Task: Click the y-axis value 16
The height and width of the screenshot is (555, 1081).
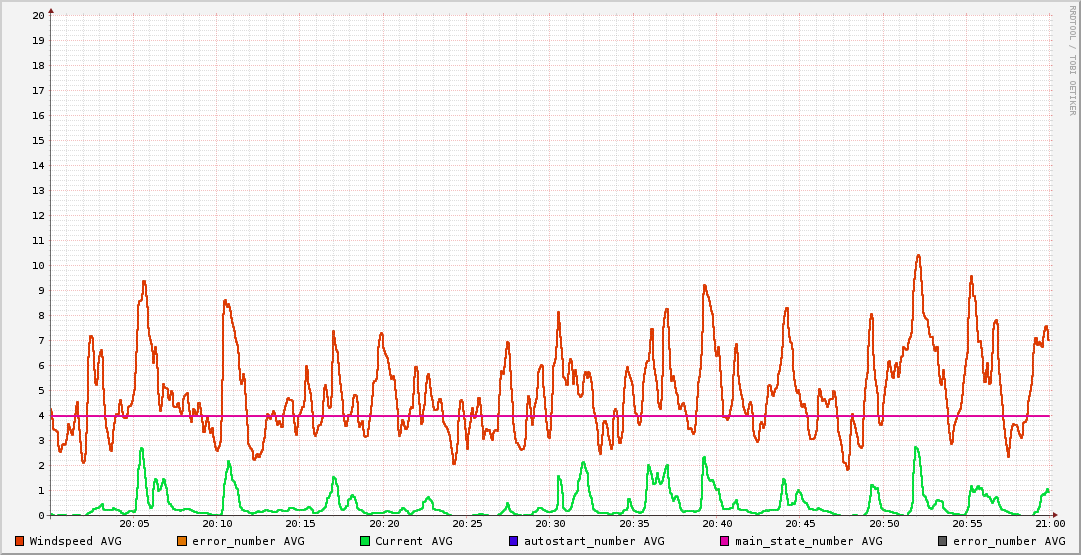Action: [x=39, y=115]
